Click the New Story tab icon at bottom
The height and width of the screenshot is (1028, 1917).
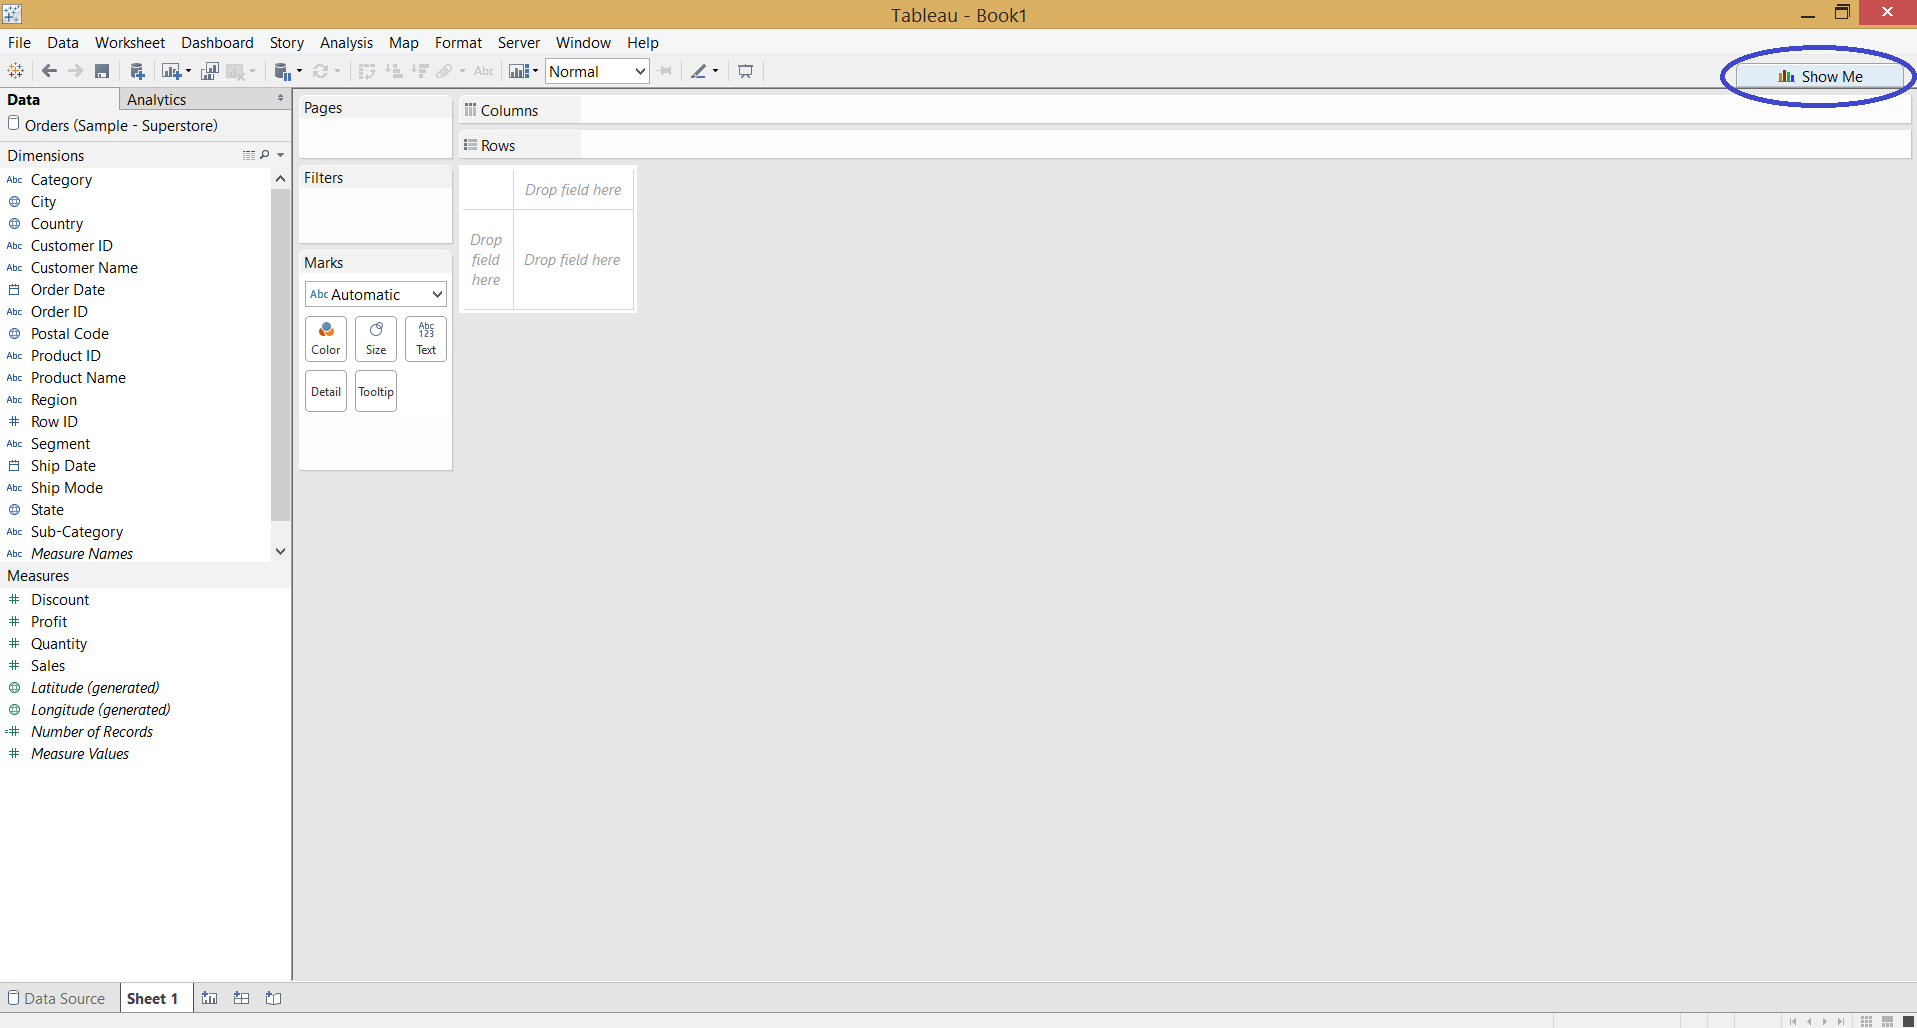[273, 998]
